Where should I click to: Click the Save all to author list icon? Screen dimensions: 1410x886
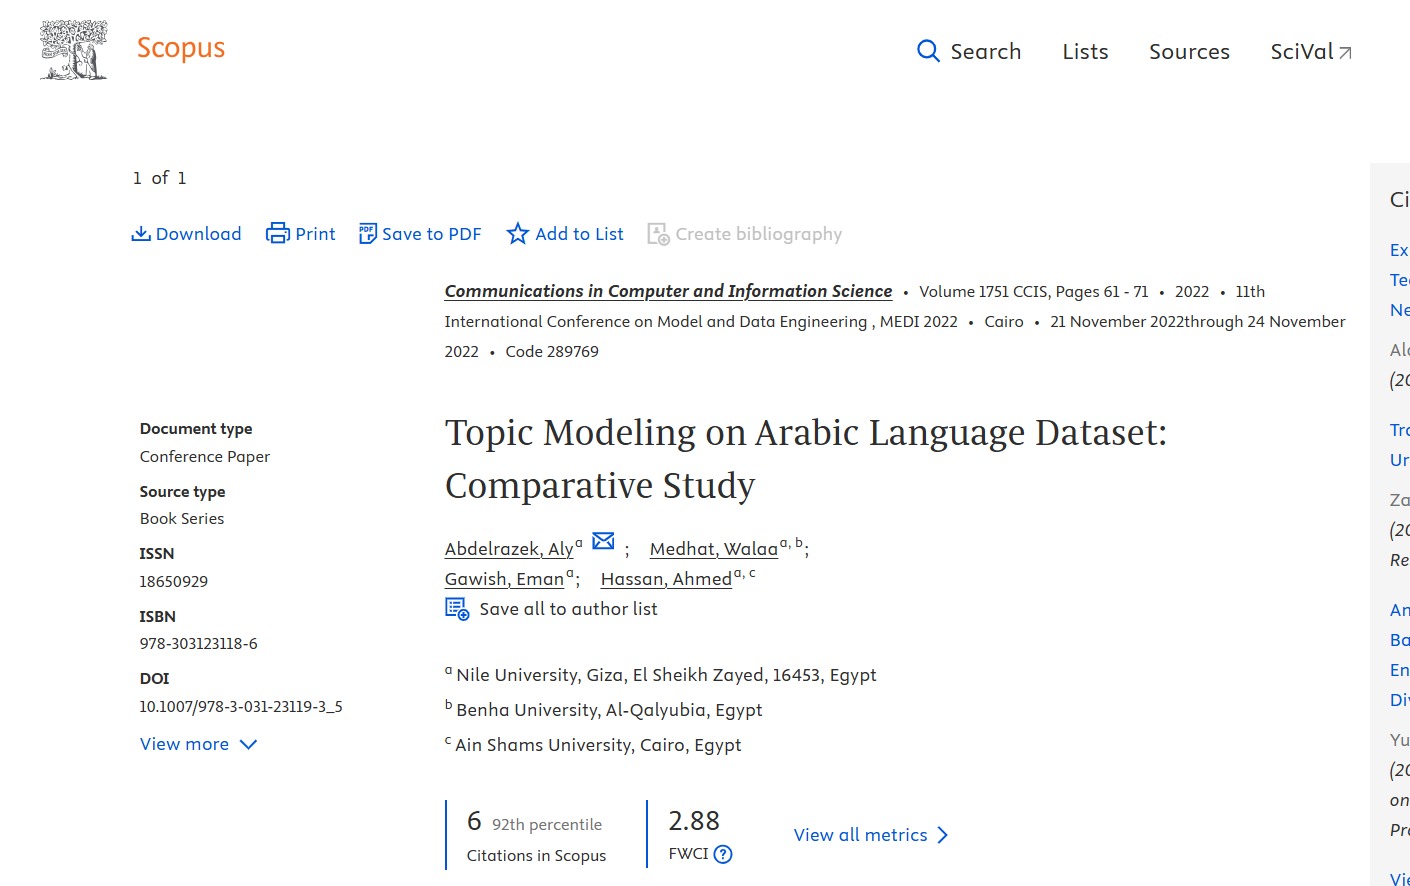[x=457, y=609]
